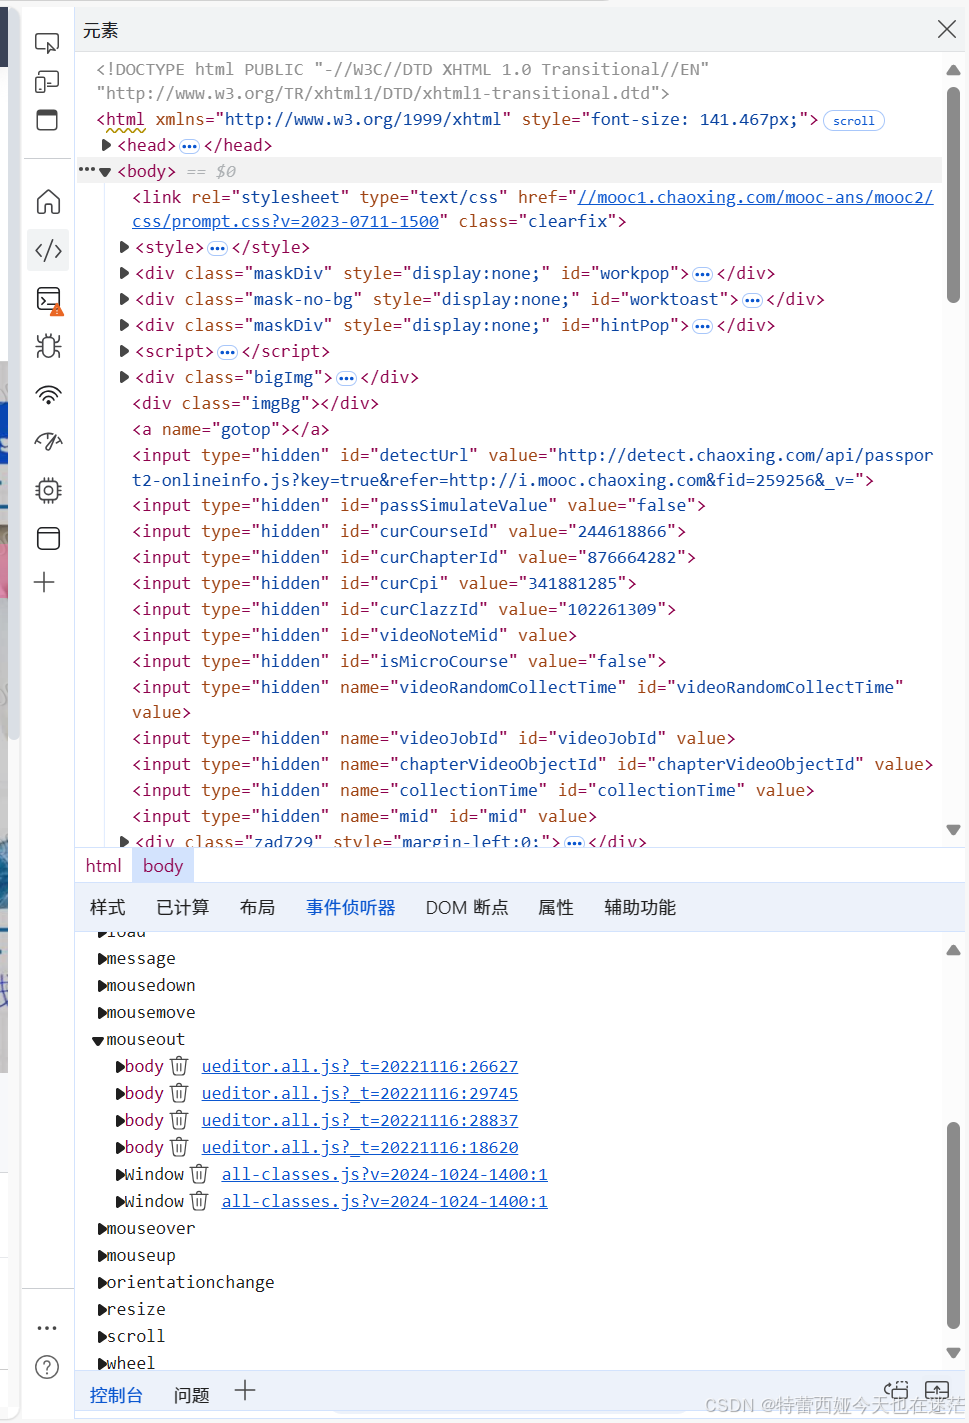
Task: Click the body element ellipsis actions button
Action: pyautogui.click(x=87, y=170)
